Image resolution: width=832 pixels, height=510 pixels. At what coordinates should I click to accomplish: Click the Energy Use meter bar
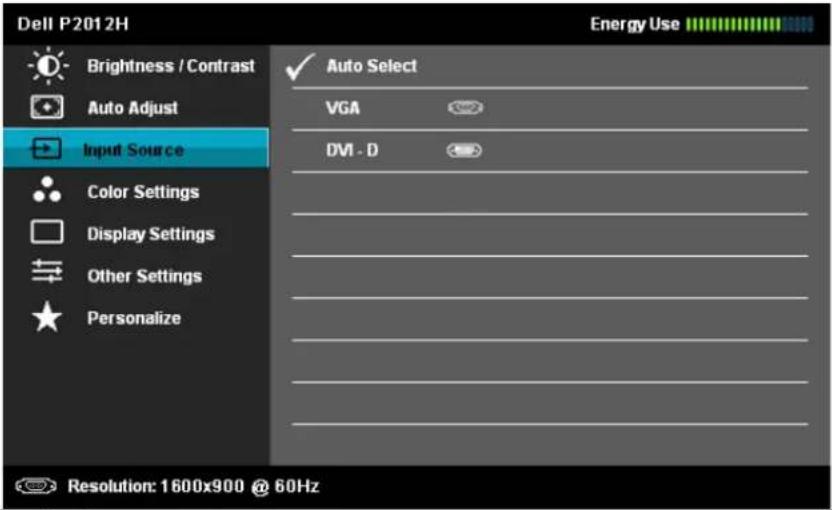point(749,24)
